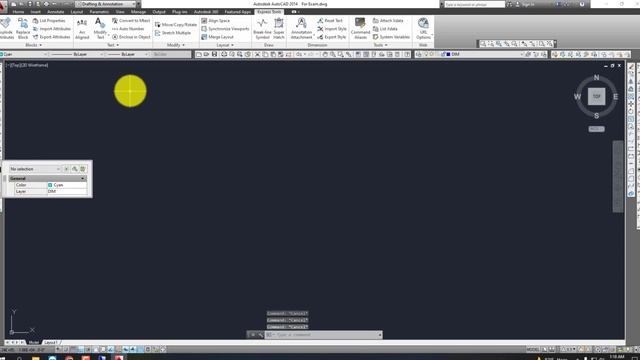Screen dimensions: 640x360
Task: Select the Super Hatch tool
Action: (279, 28)
